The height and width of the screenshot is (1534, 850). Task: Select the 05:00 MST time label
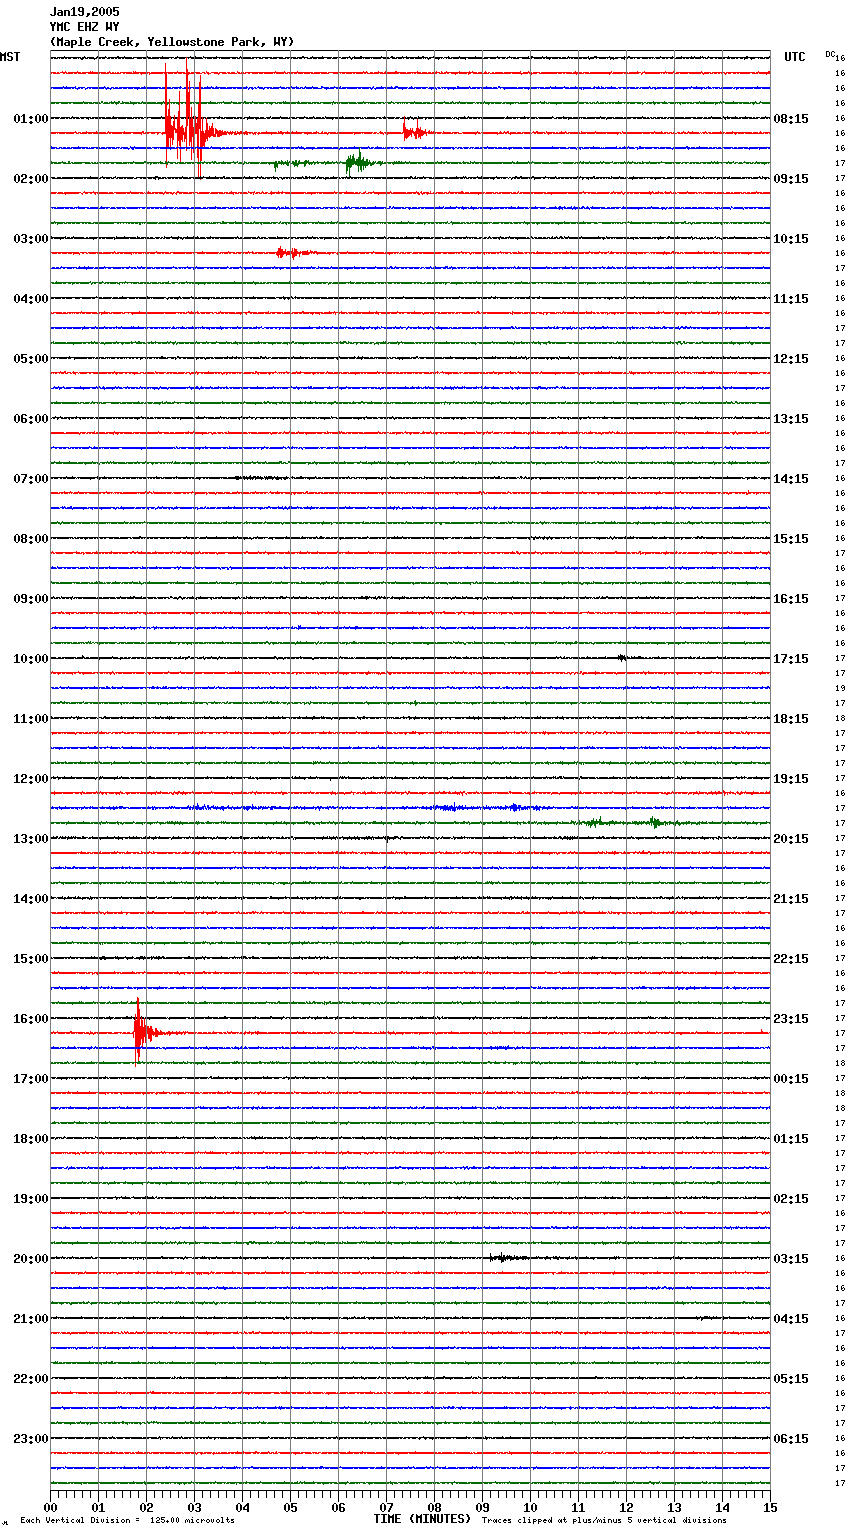[31, 359]
